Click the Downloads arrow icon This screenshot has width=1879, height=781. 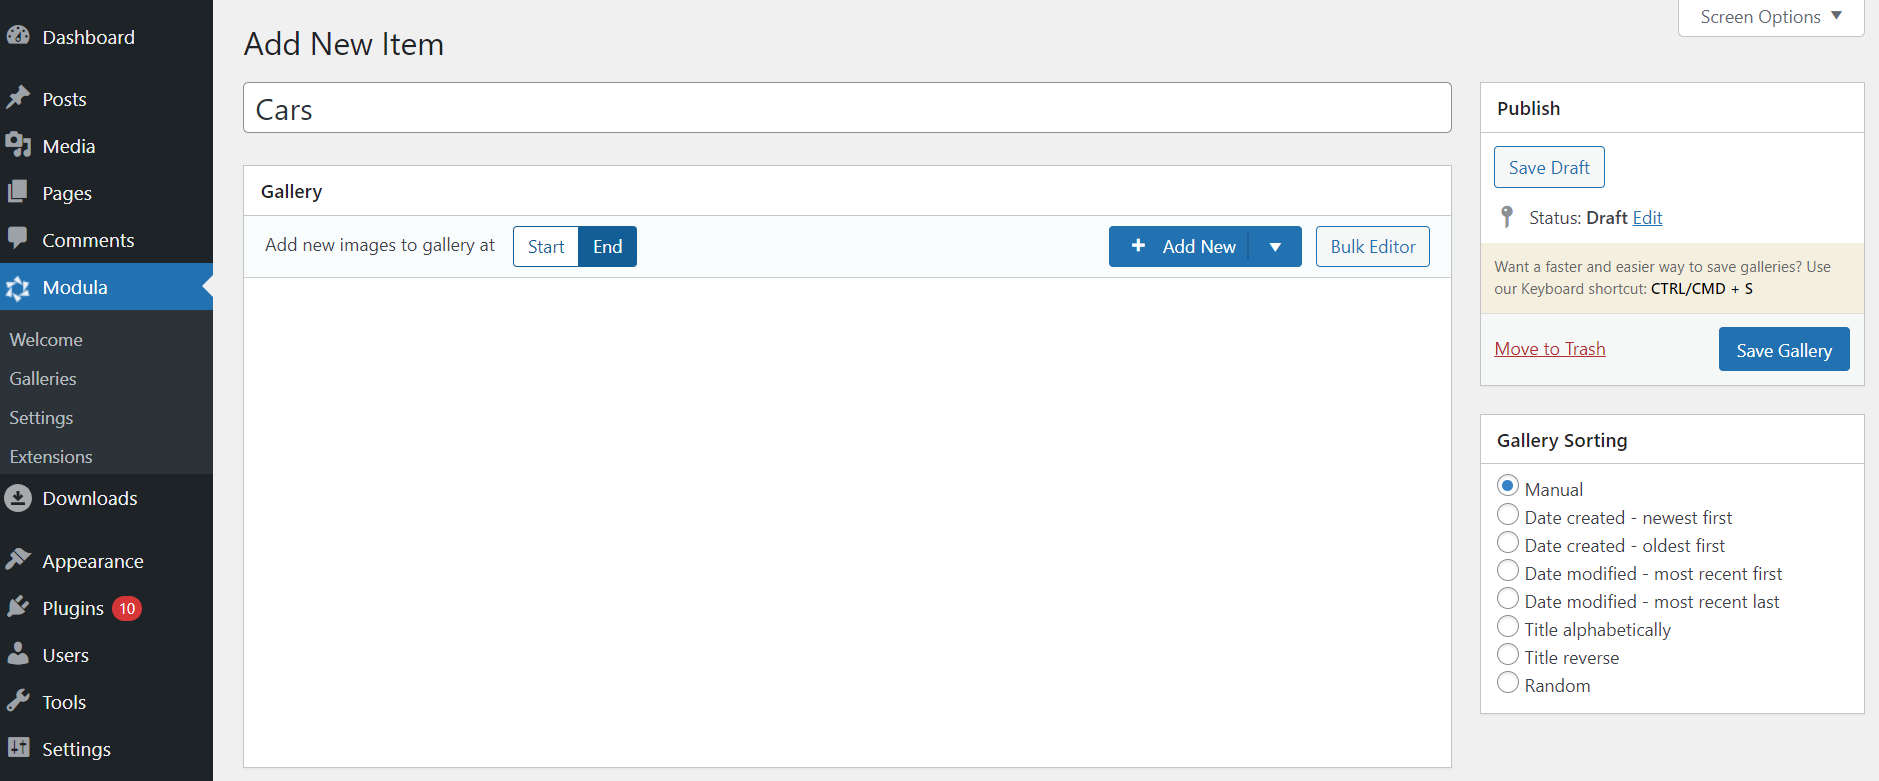(18, 498)
